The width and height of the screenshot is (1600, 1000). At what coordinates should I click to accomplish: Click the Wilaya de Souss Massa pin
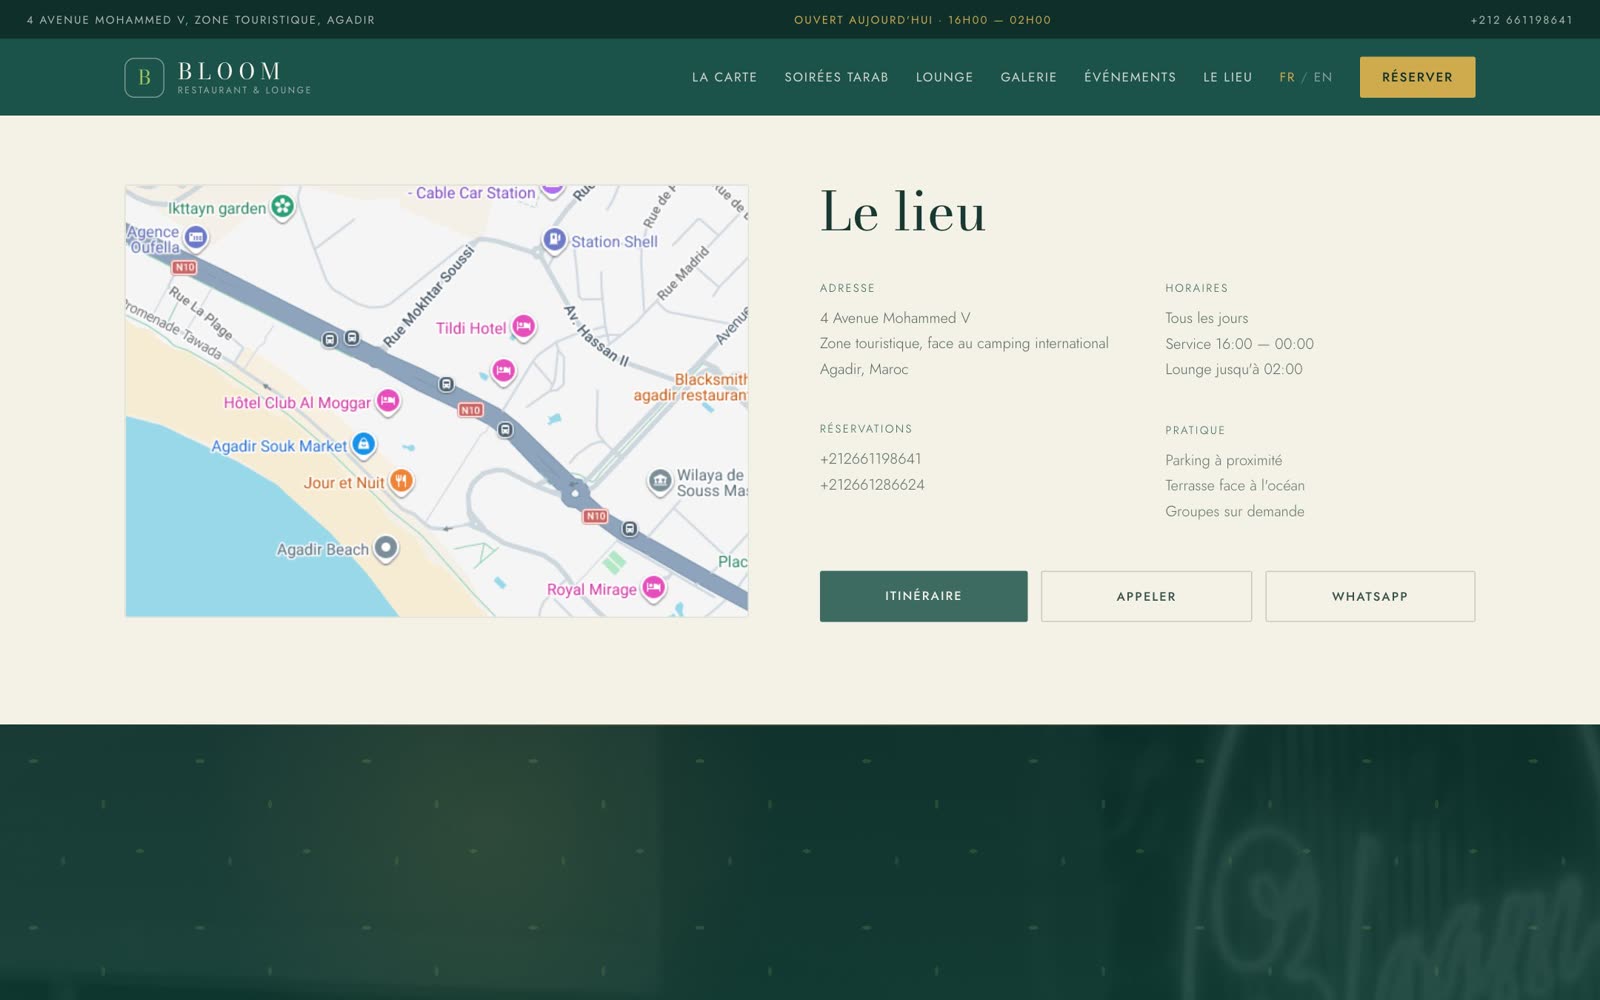tap(660, 482)
